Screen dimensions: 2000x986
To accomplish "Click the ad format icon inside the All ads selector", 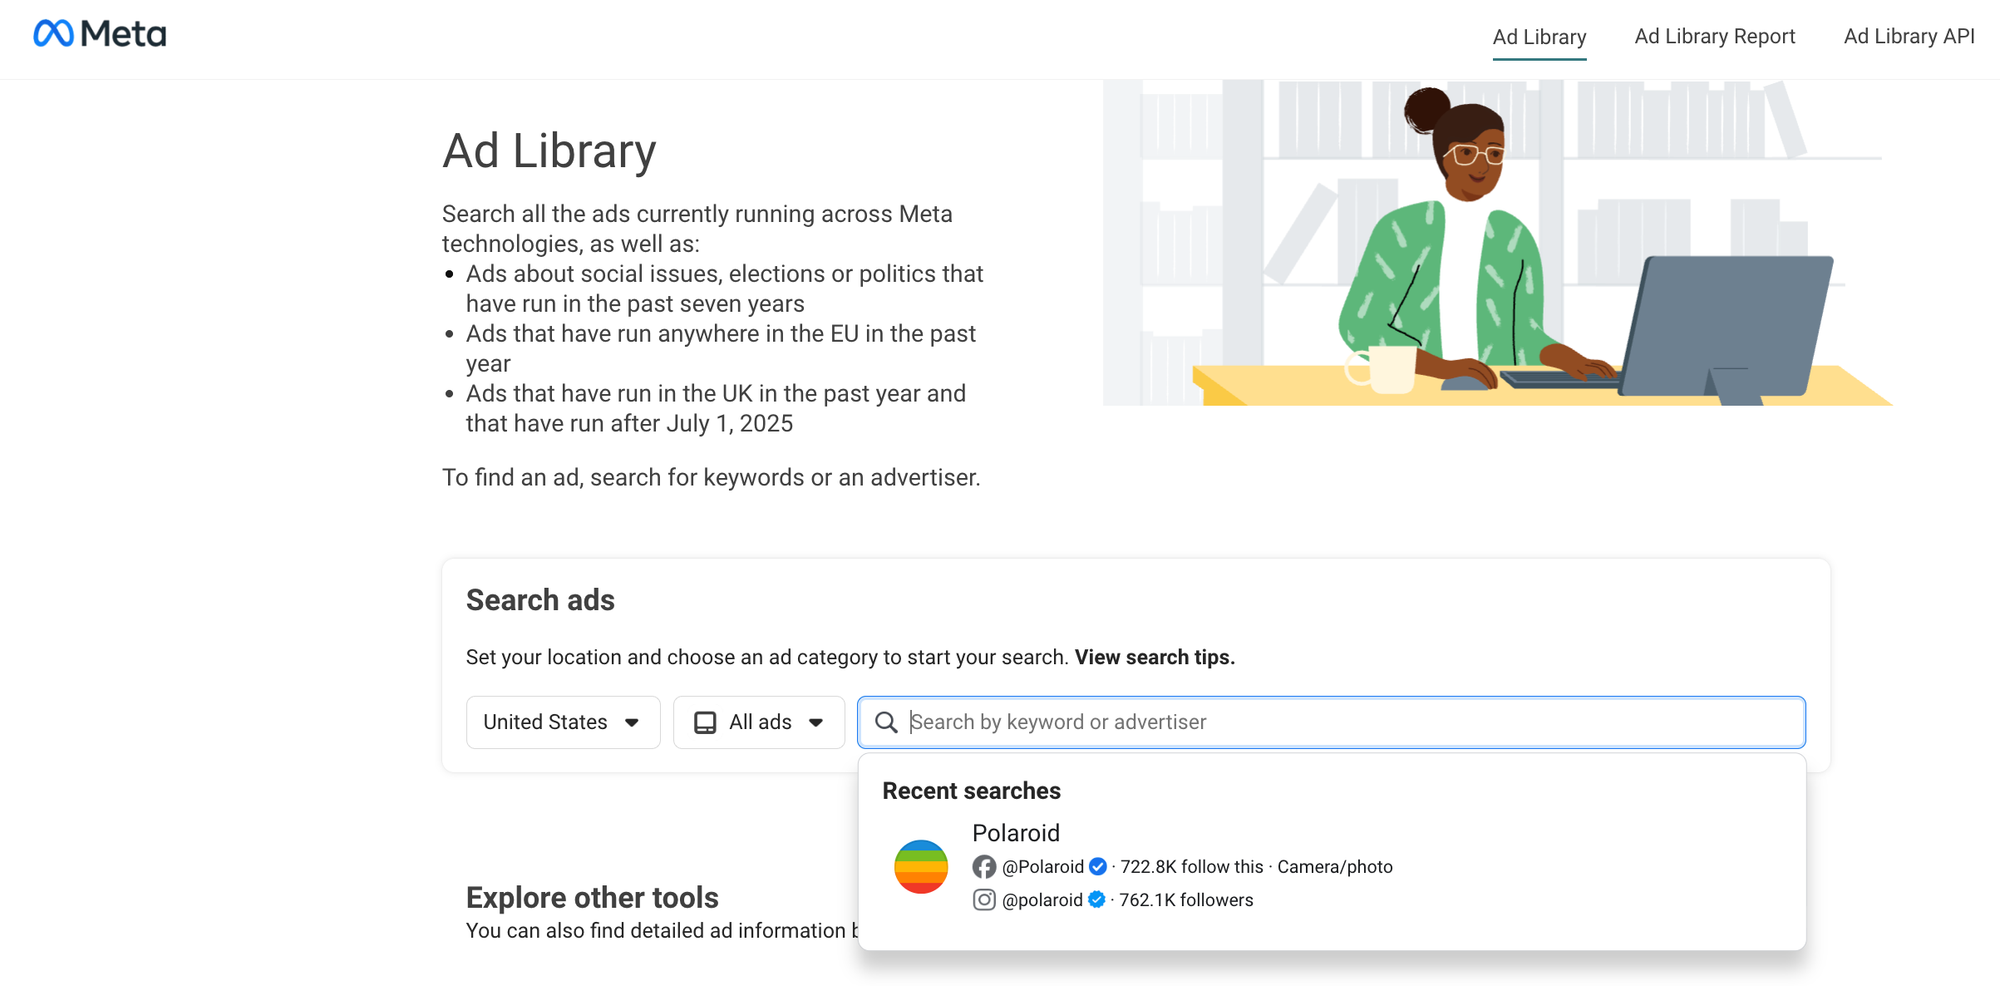I will (707, 721).
